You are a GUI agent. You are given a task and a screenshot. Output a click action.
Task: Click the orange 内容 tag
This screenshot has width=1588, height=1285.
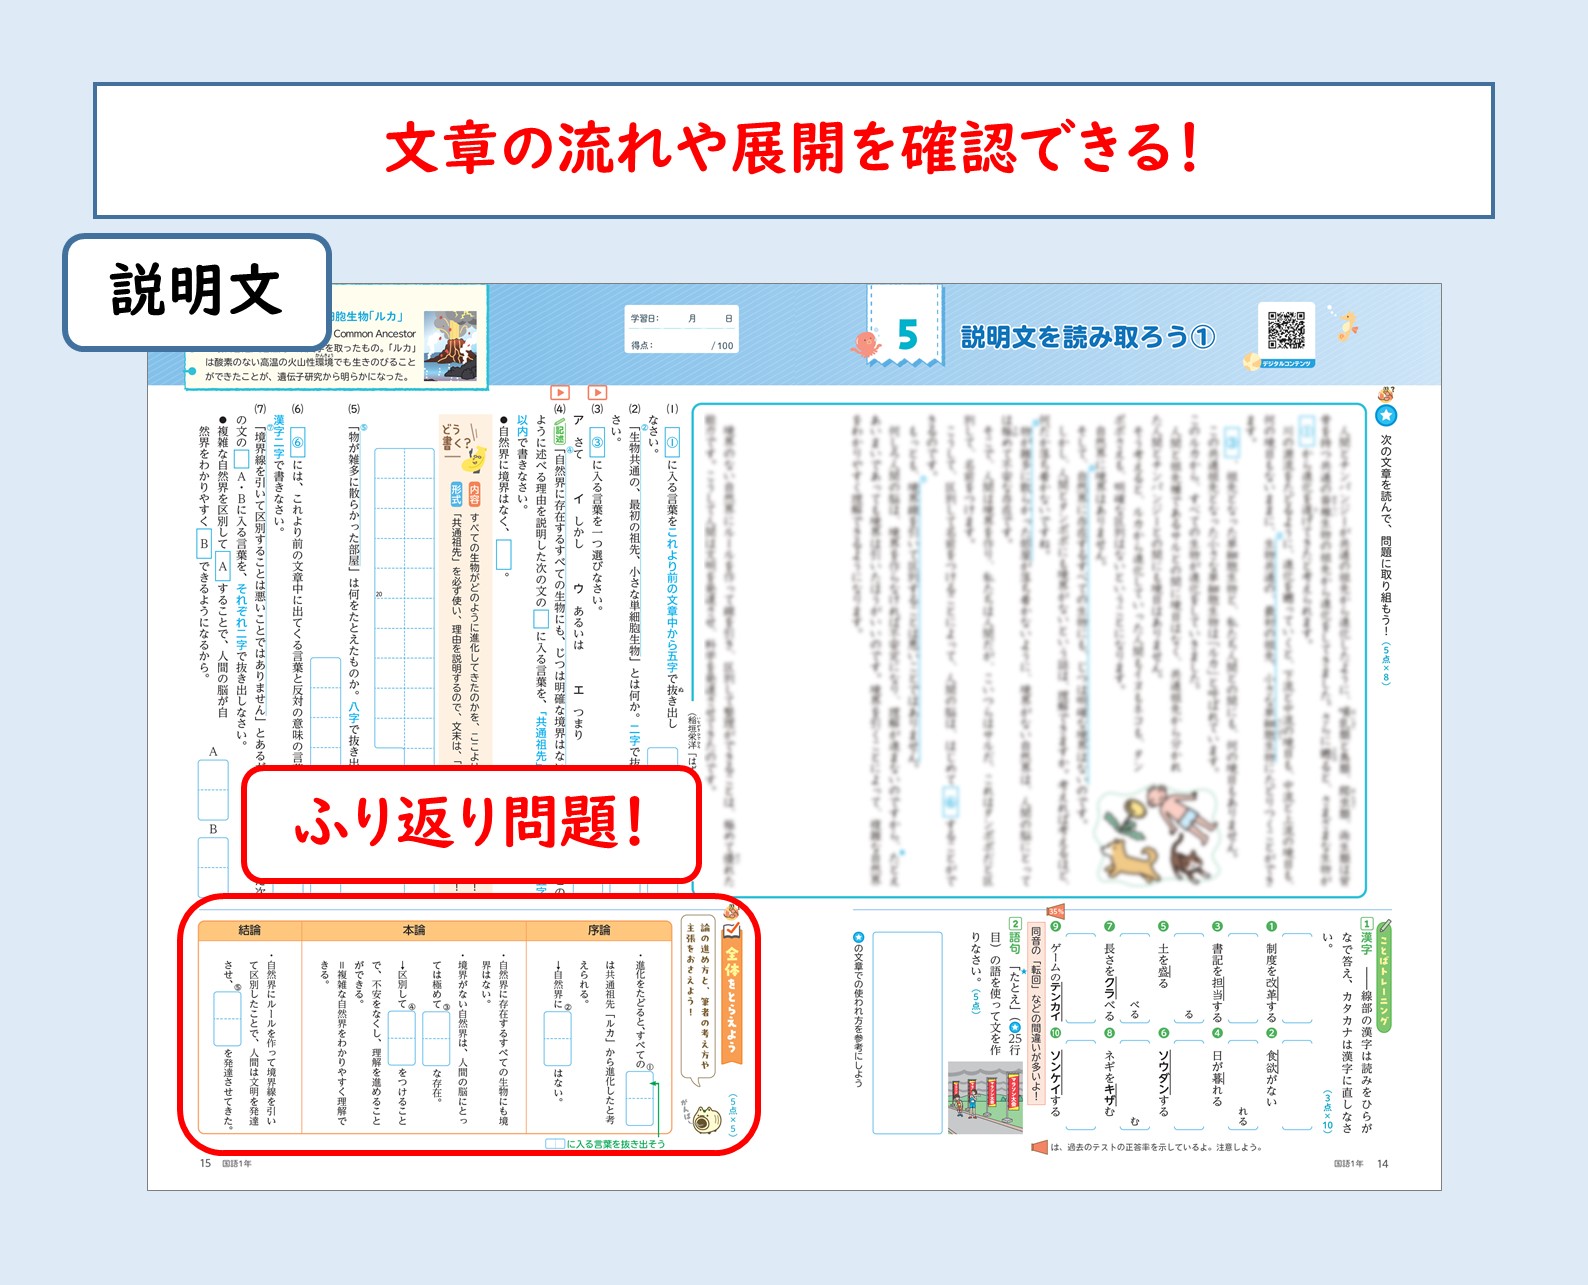[474, 493]
